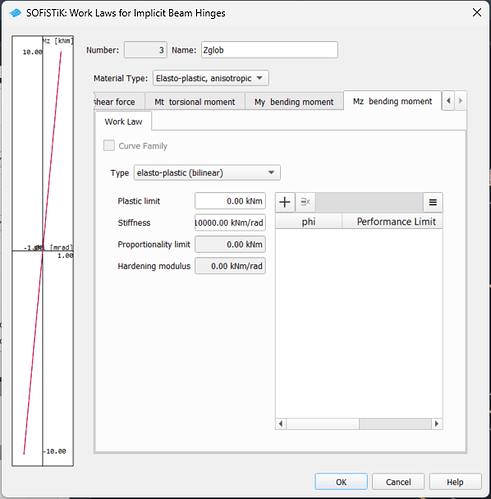Click the table scroll right arrow
The height and width of the screenshot is (499, 491).
[x=437, y=424]
